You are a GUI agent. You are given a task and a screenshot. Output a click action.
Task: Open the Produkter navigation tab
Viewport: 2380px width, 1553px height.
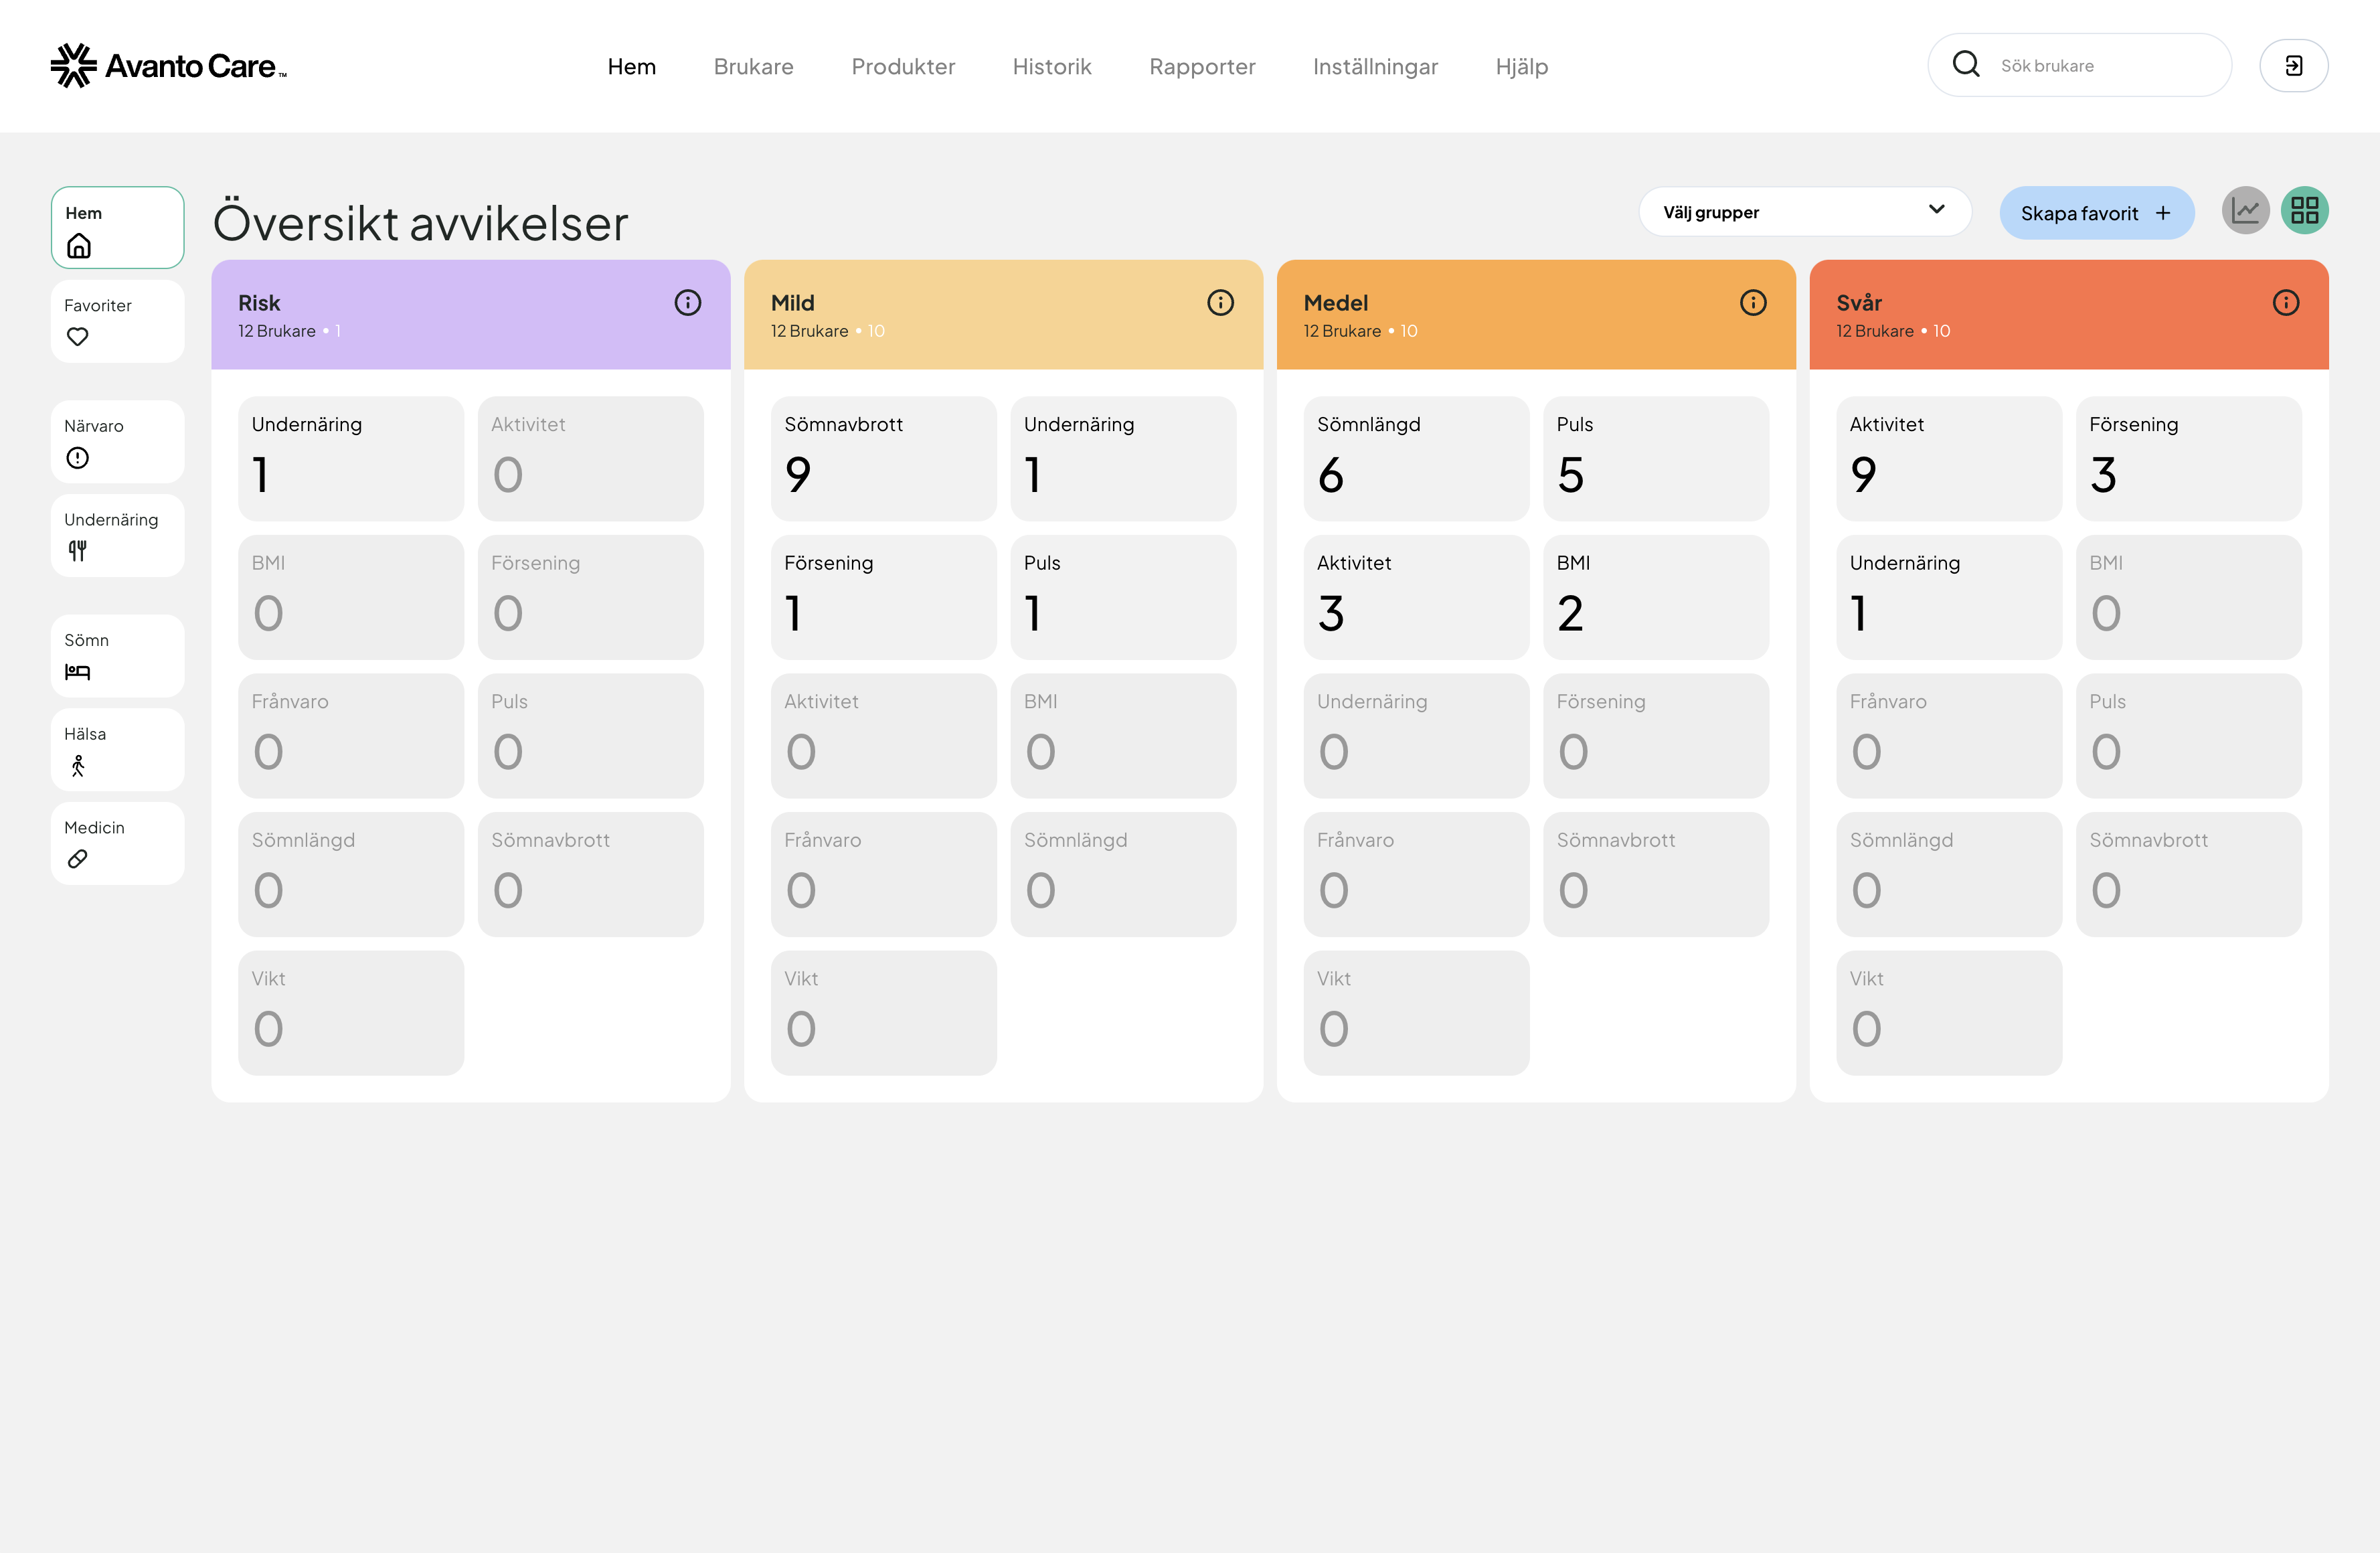903,66
